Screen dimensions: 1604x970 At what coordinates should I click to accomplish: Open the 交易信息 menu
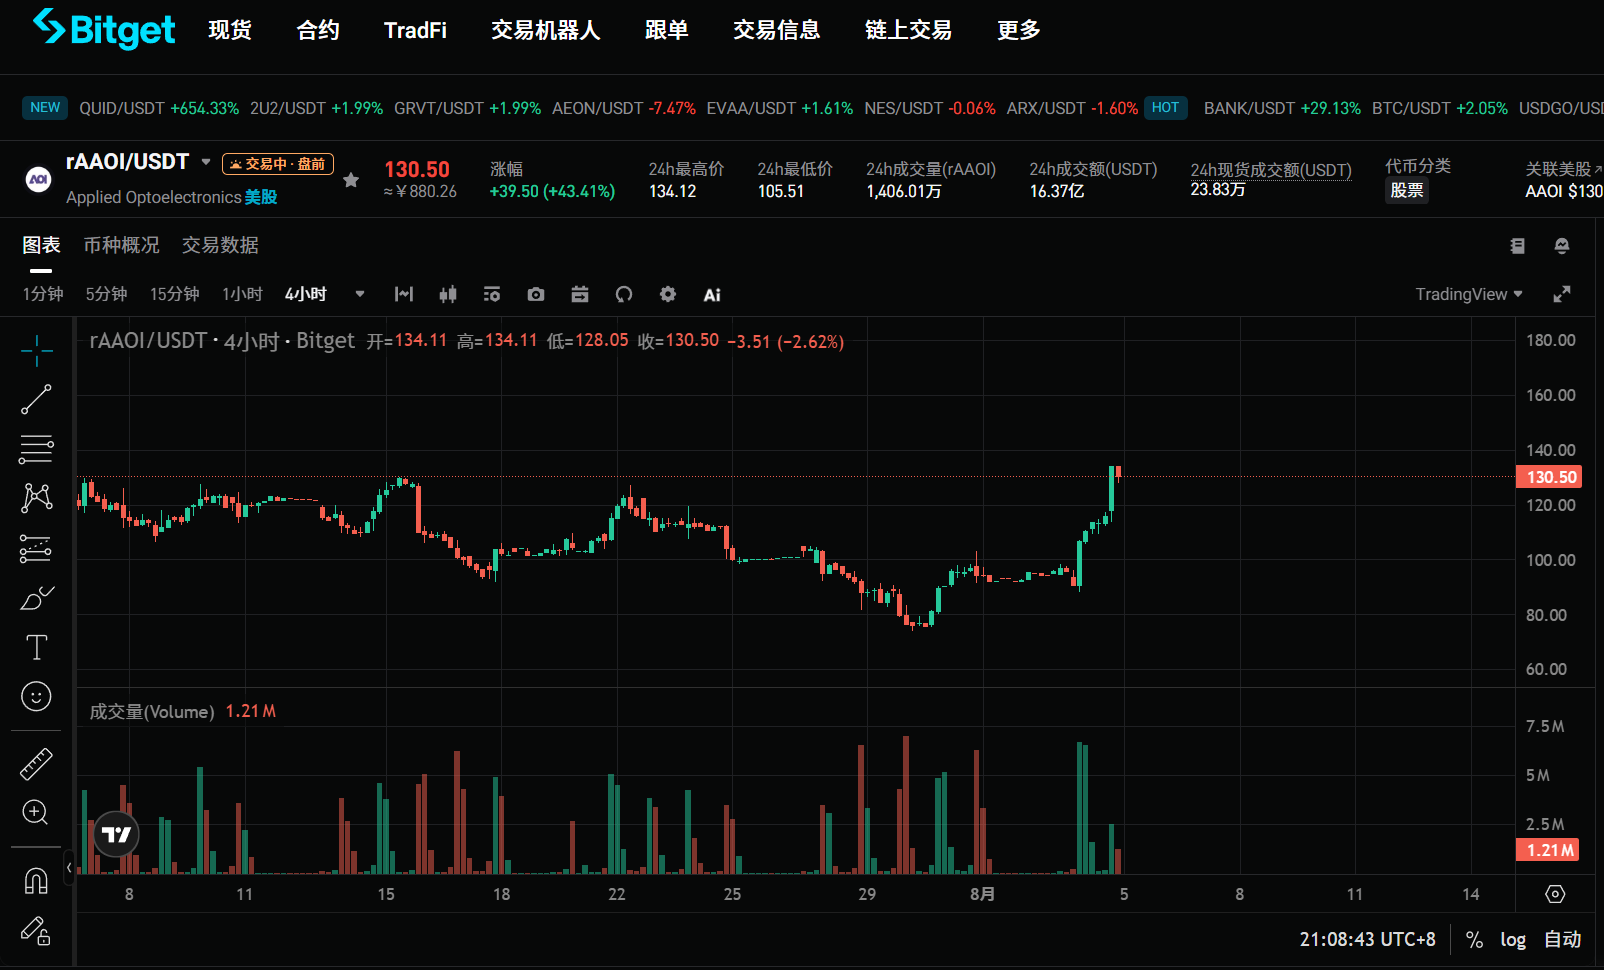[x=777, y=30]
